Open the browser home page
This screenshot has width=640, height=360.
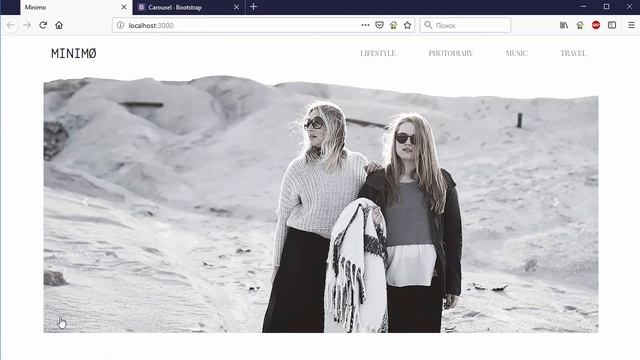[59, 25]
